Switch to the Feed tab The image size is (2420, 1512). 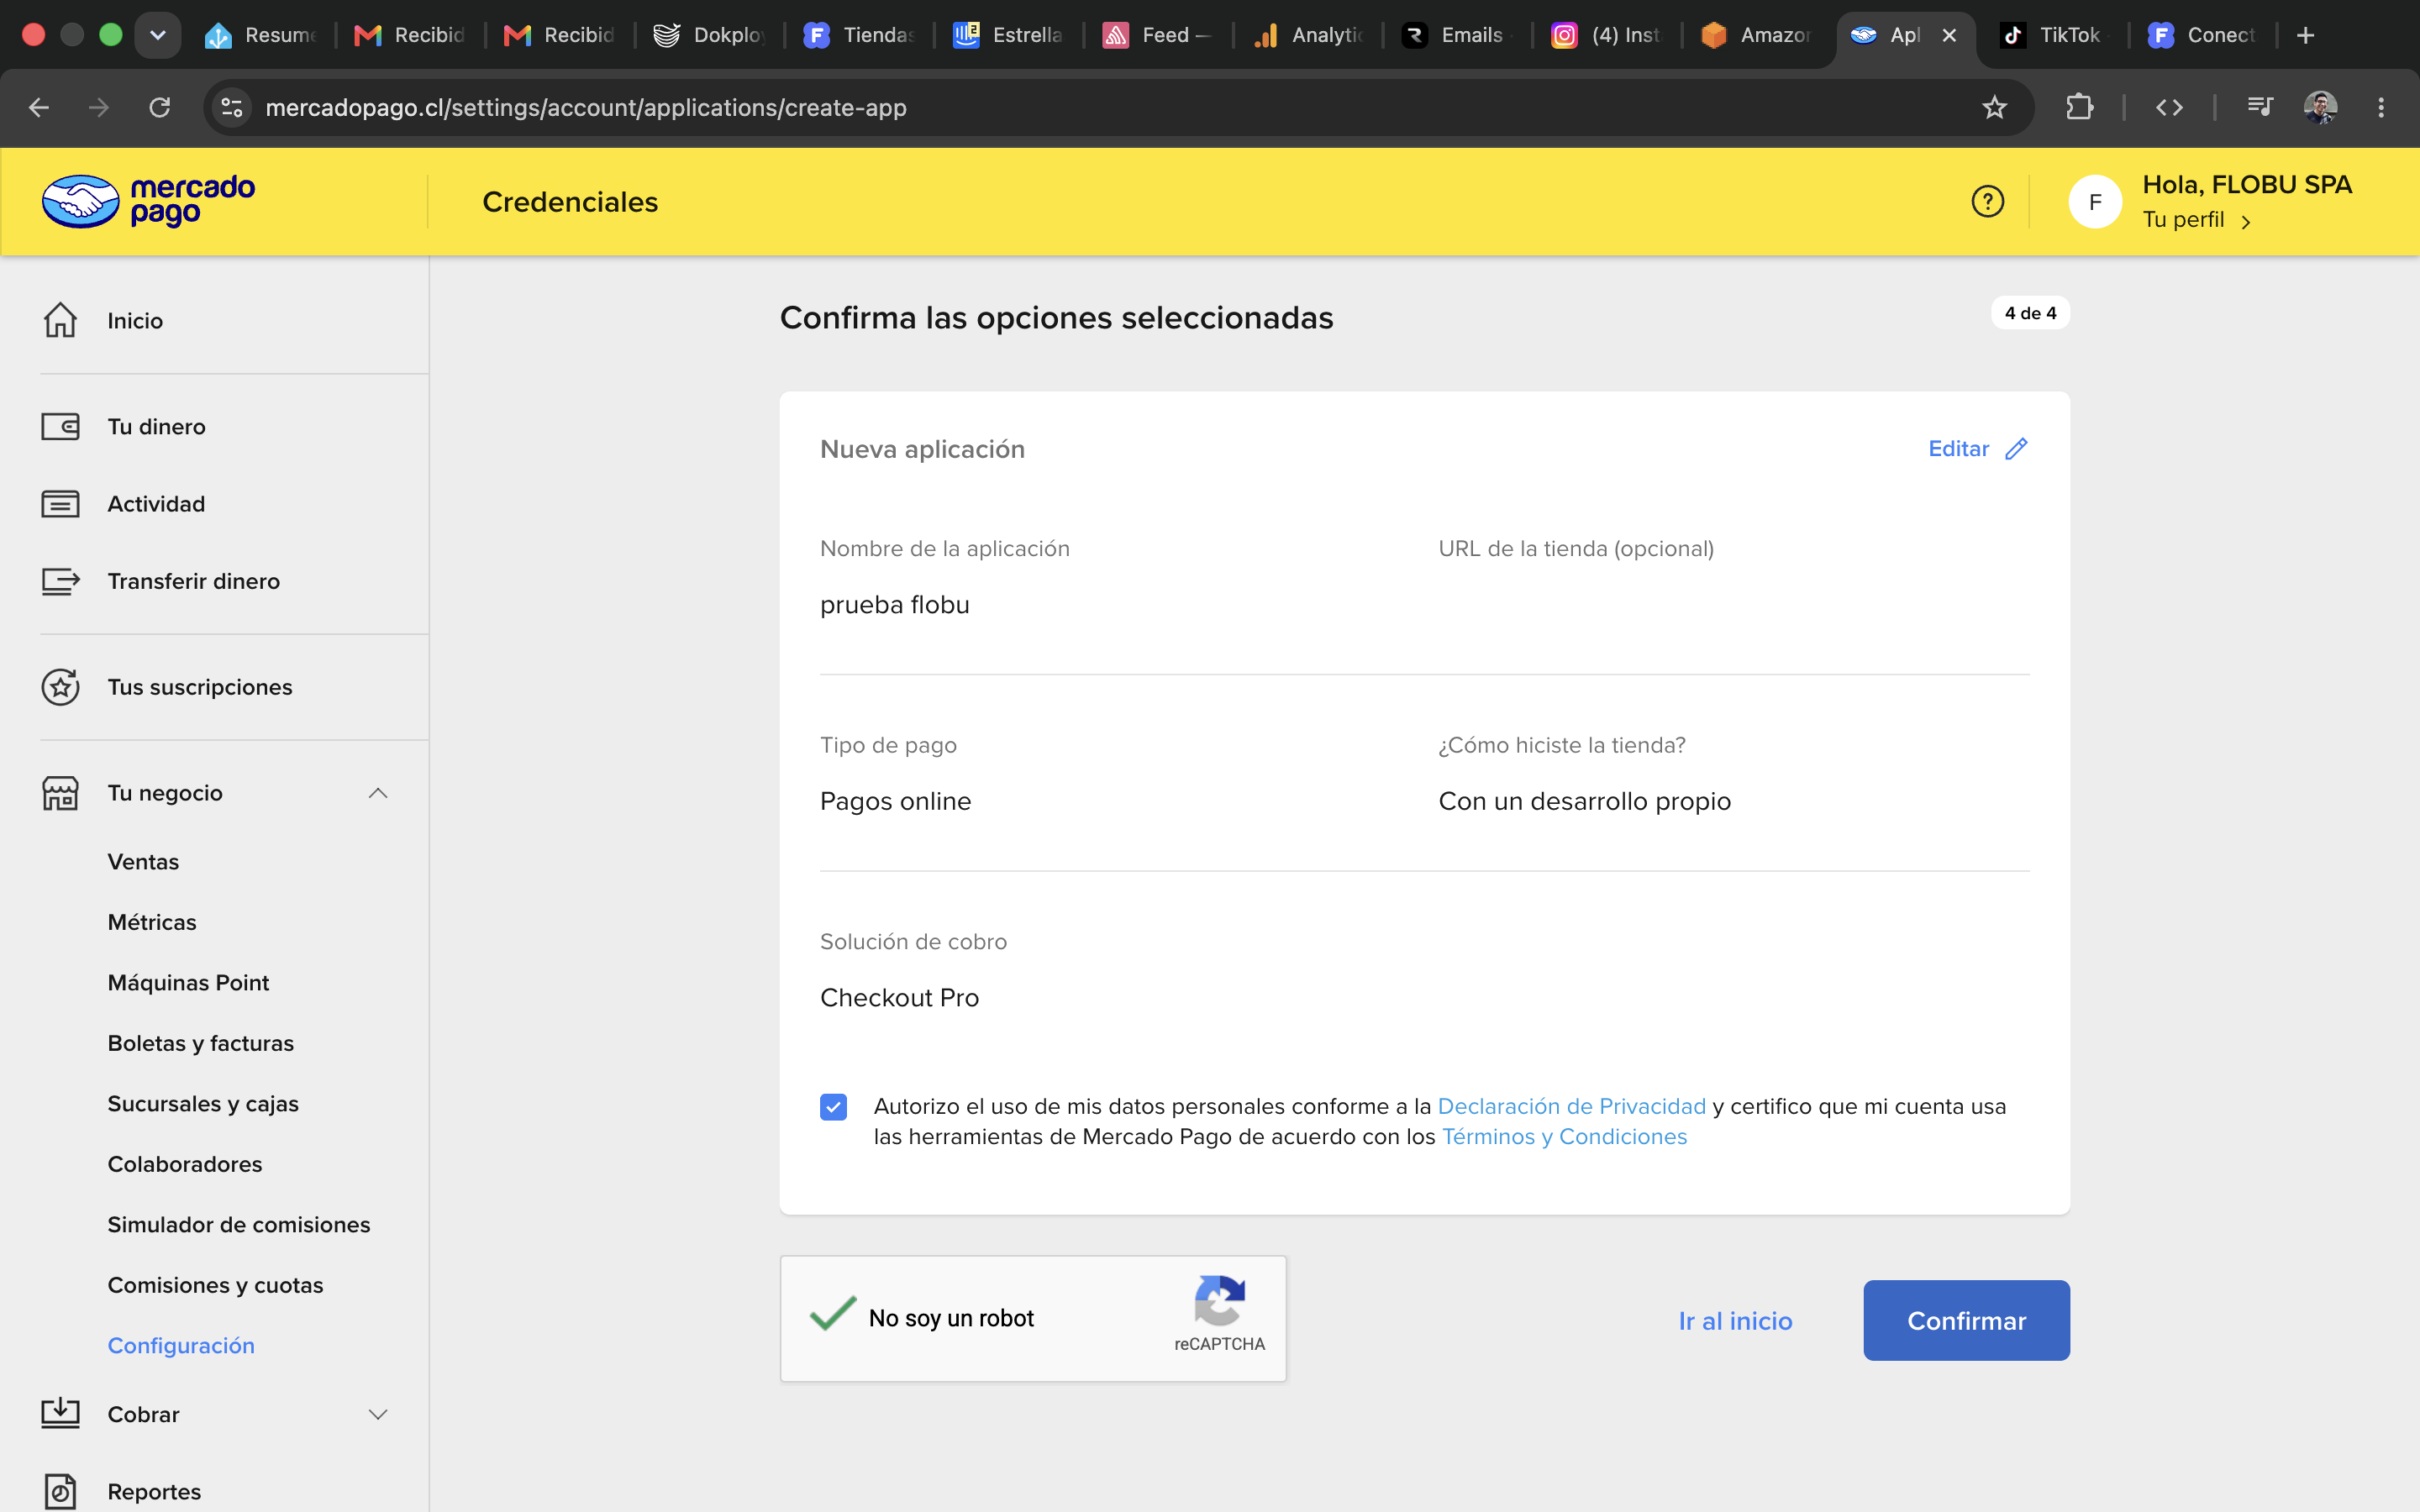pyautogui.click(x=1159, y=35)
